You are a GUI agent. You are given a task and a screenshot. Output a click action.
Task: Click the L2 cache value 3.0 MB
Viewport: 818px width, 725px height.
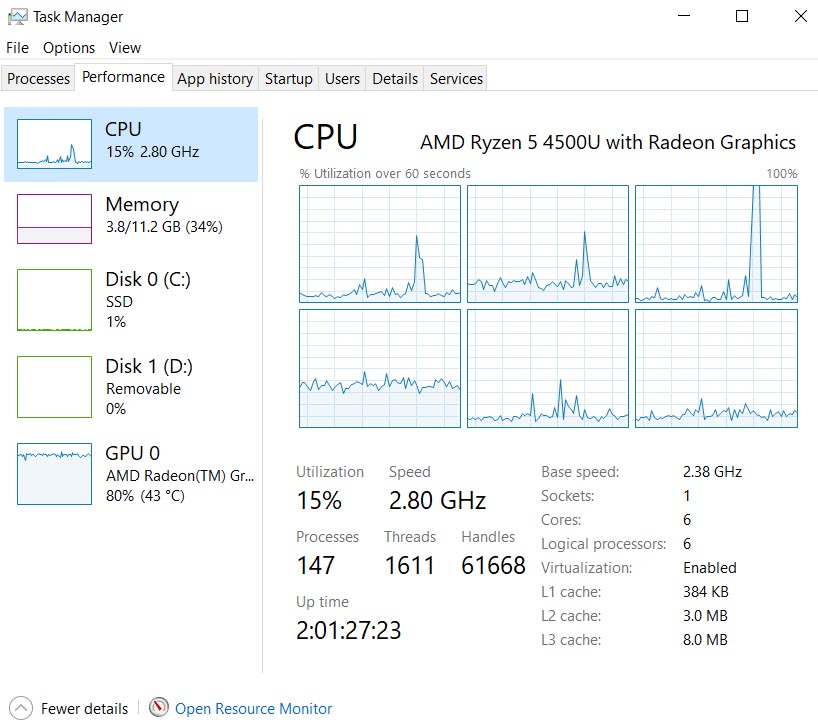click(x=705, y=616)
